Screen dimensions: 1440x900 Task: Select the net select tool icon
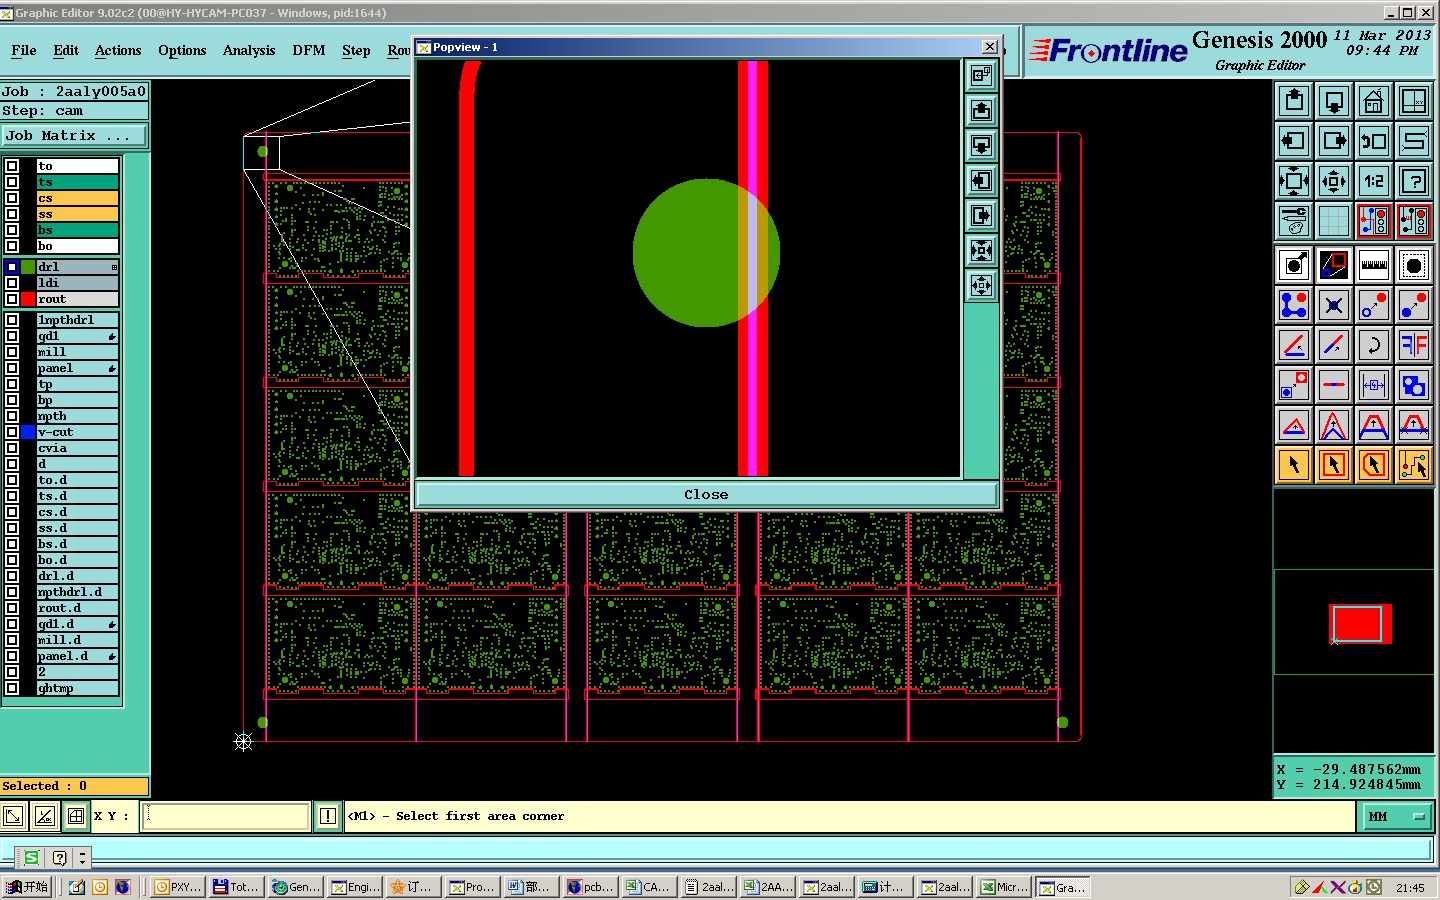[x=1414, y=465]
